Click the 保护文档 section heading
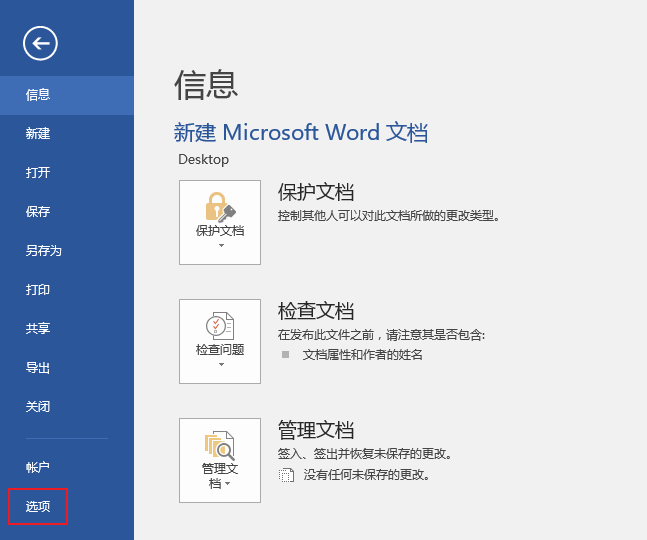The image size is (647, 540). tap(316, 192)
